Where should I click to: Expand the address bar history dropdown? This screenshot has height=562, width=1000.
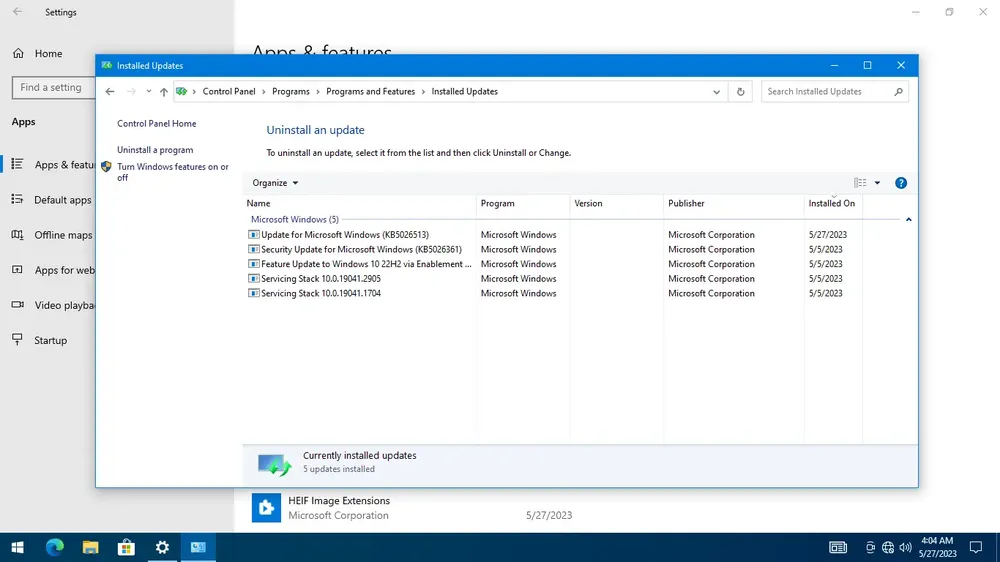[x=716, y=91]
